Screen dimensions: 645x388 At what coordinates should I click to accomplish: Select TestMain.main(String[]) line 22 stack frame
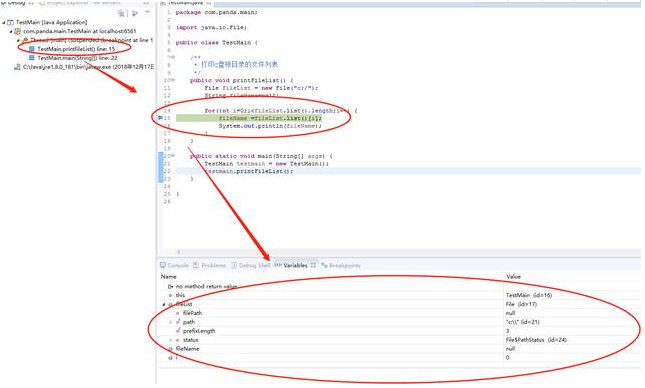click(x=77, y=58)
